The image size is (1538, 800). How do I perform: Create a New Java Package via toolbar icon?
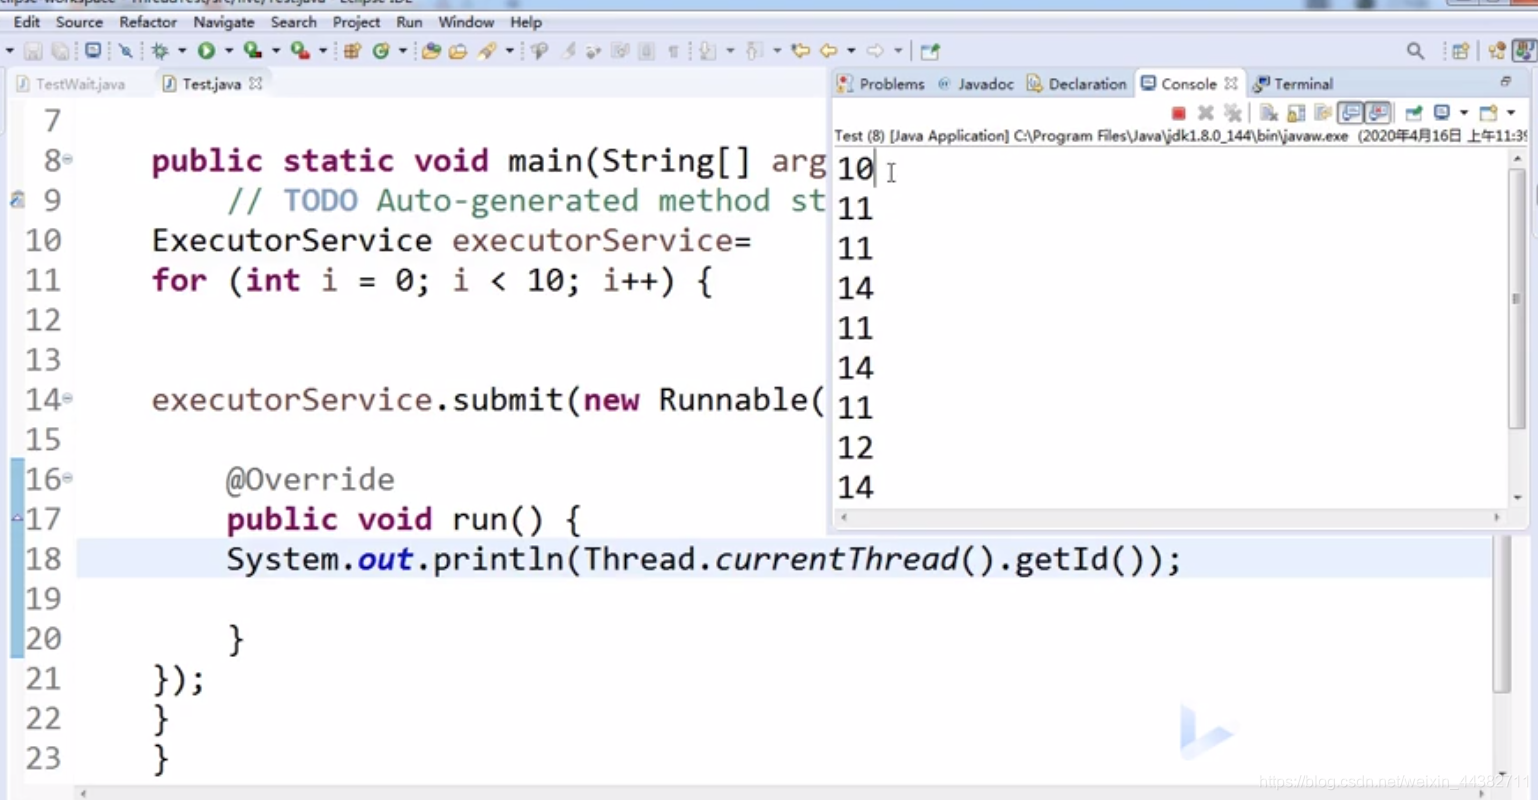pyautogui.click(x=351, y=51)
